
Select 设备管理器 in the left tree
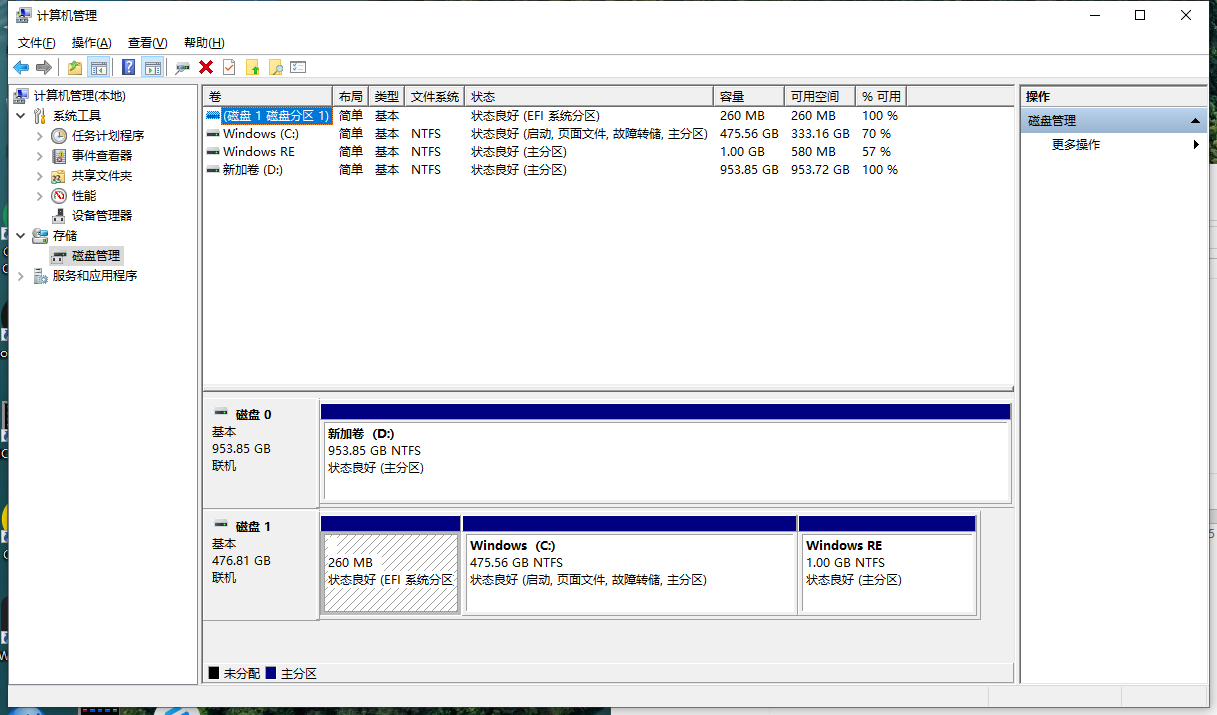click(101, 216)
